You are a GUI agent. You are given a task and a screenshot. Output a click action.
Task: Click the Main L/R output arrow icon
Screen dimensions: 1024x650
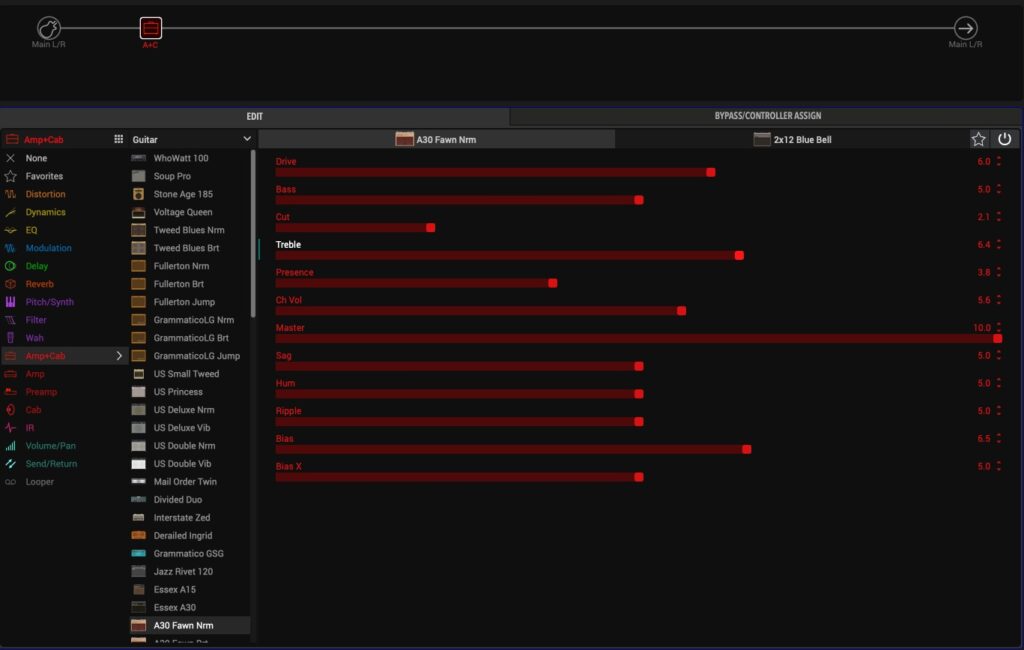point(965,28)
